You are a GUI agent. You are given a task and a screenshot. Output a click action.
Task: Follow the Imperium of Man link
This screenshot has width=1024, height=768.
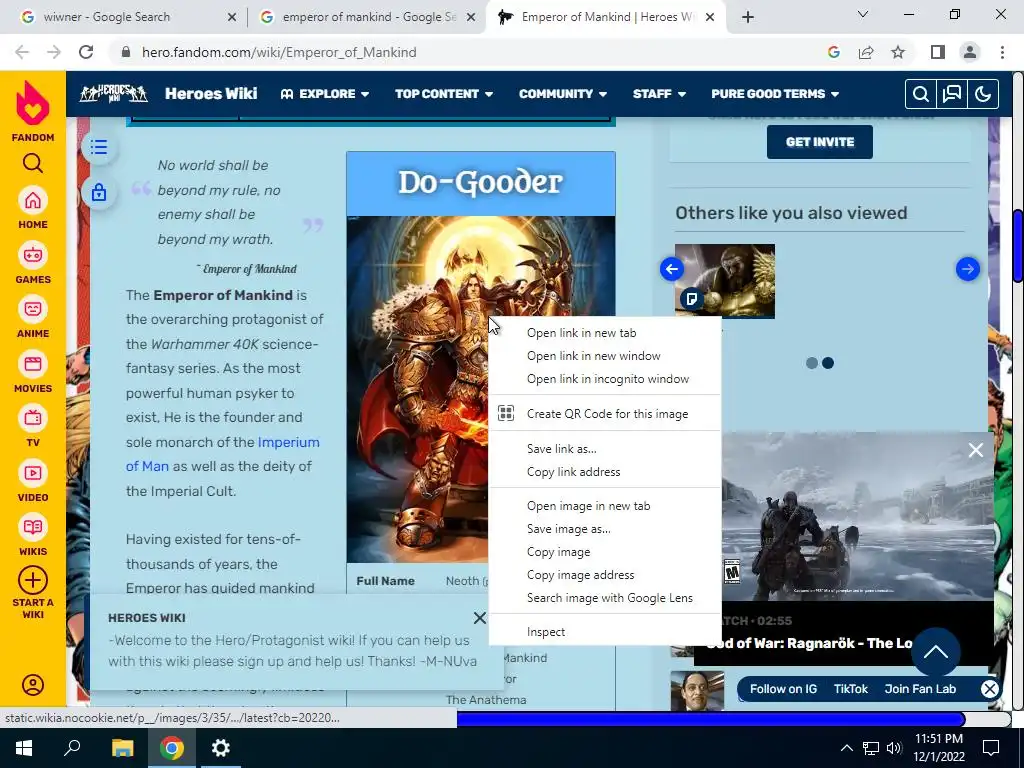pyautogui.click(x=223, y=455)
